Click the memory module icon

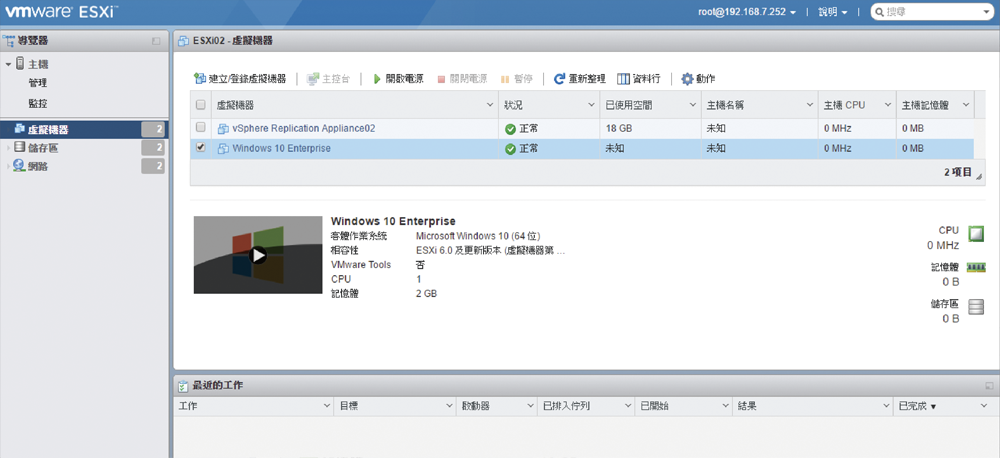976,267
